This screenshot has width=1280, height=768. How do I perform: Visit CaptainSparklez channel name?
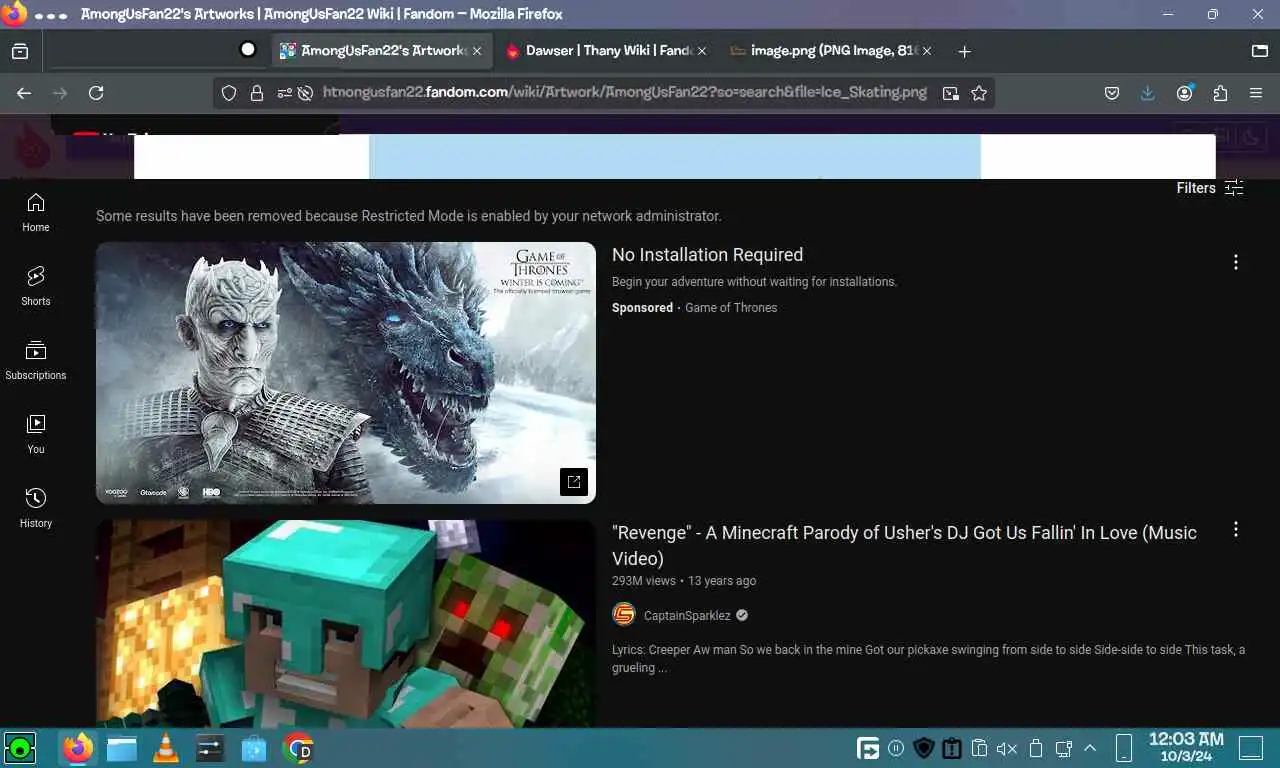pos(687,615)
